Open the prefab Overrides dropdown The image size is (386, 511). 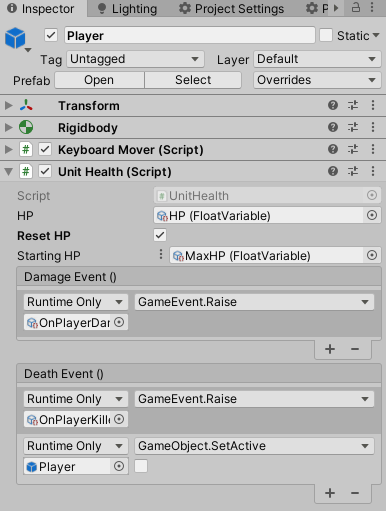click(x=317, y=80)
